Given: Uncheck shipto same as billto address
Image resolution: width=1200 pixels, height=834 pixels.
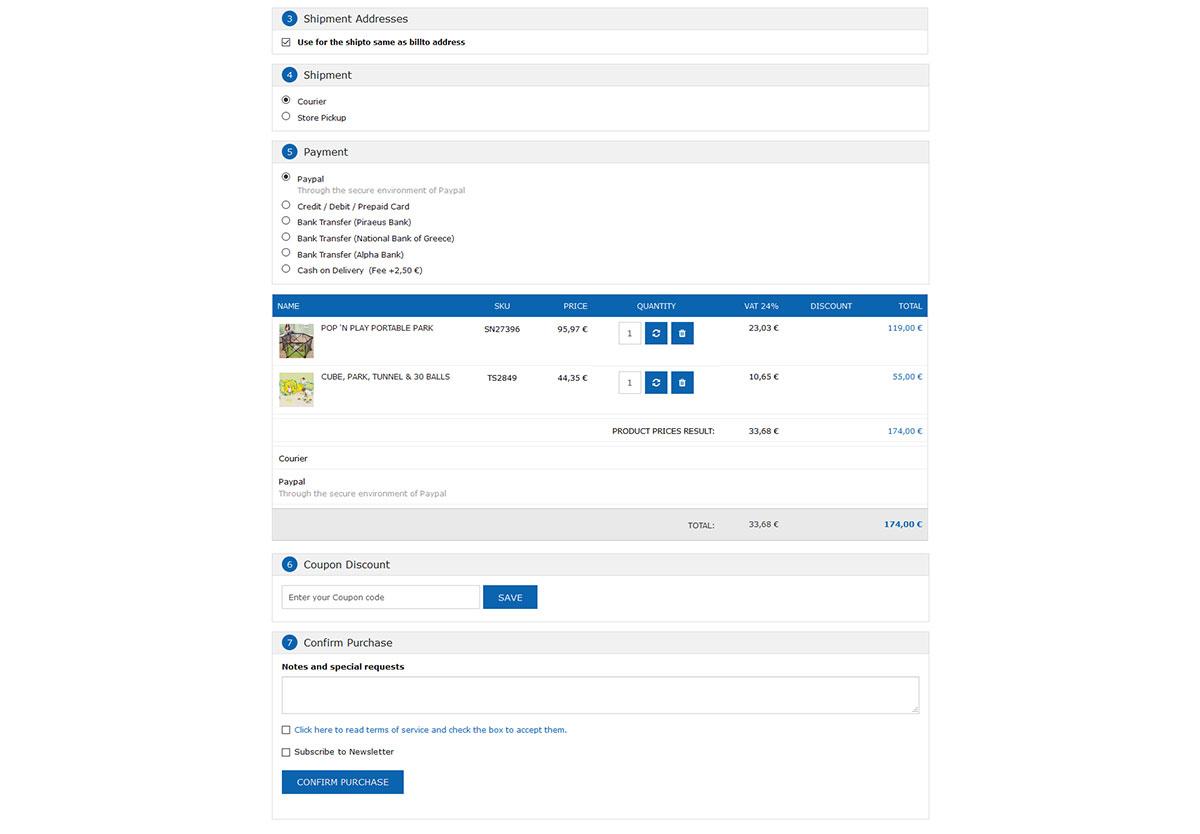Looking at the screenshot, I should point(286,42).
